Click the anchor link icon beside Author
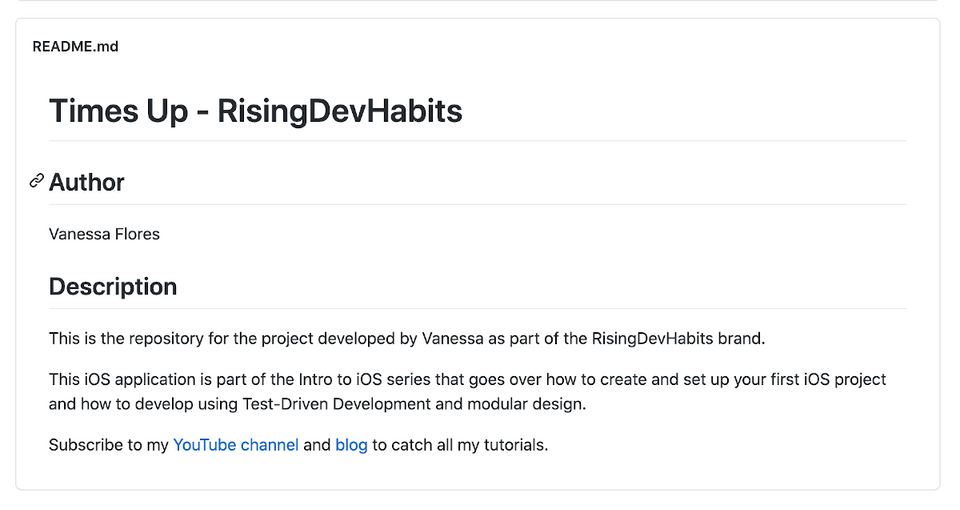This screenshot has width=960, height=510. coord(37,181)
